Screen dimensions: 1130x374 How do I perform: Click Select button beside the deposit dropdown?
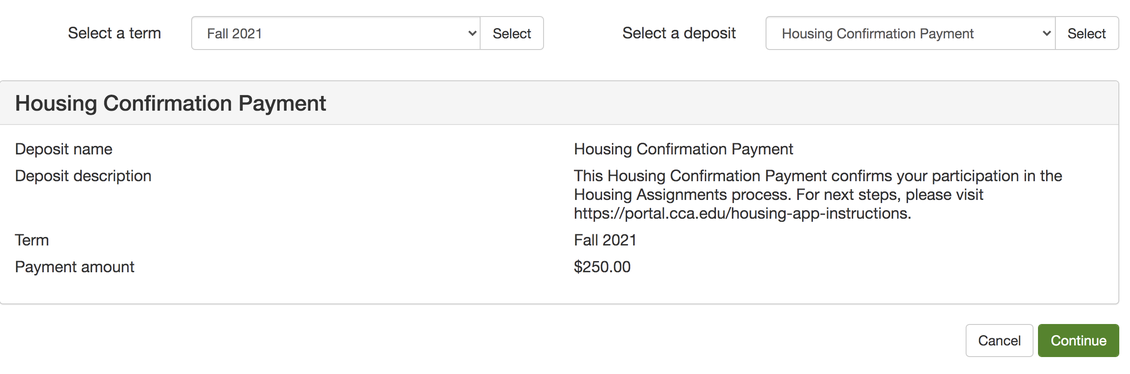pyautogui.click(x=1087, y=33)
